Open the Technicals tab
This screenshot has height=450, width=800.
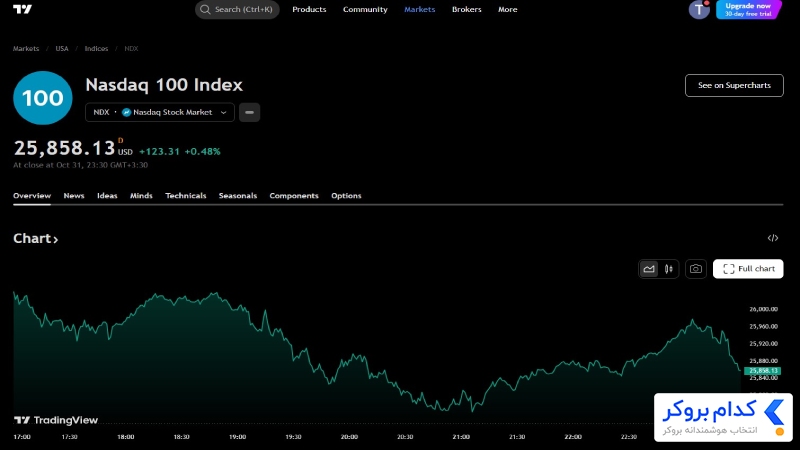coord(186,195)
